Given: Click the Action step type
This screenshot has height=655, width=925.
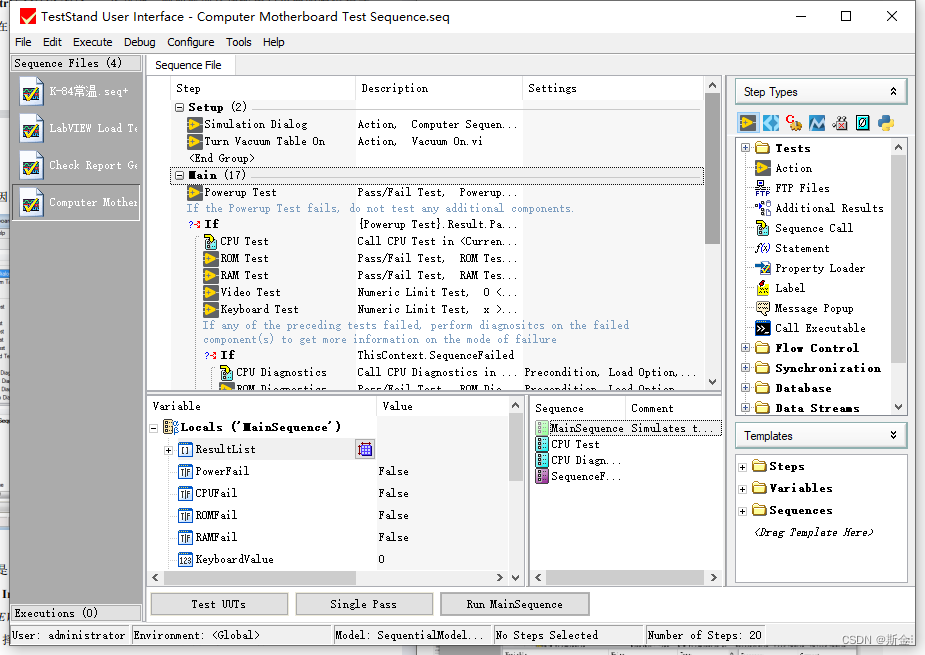Looking at the screenshot, I should coord(793,169).
